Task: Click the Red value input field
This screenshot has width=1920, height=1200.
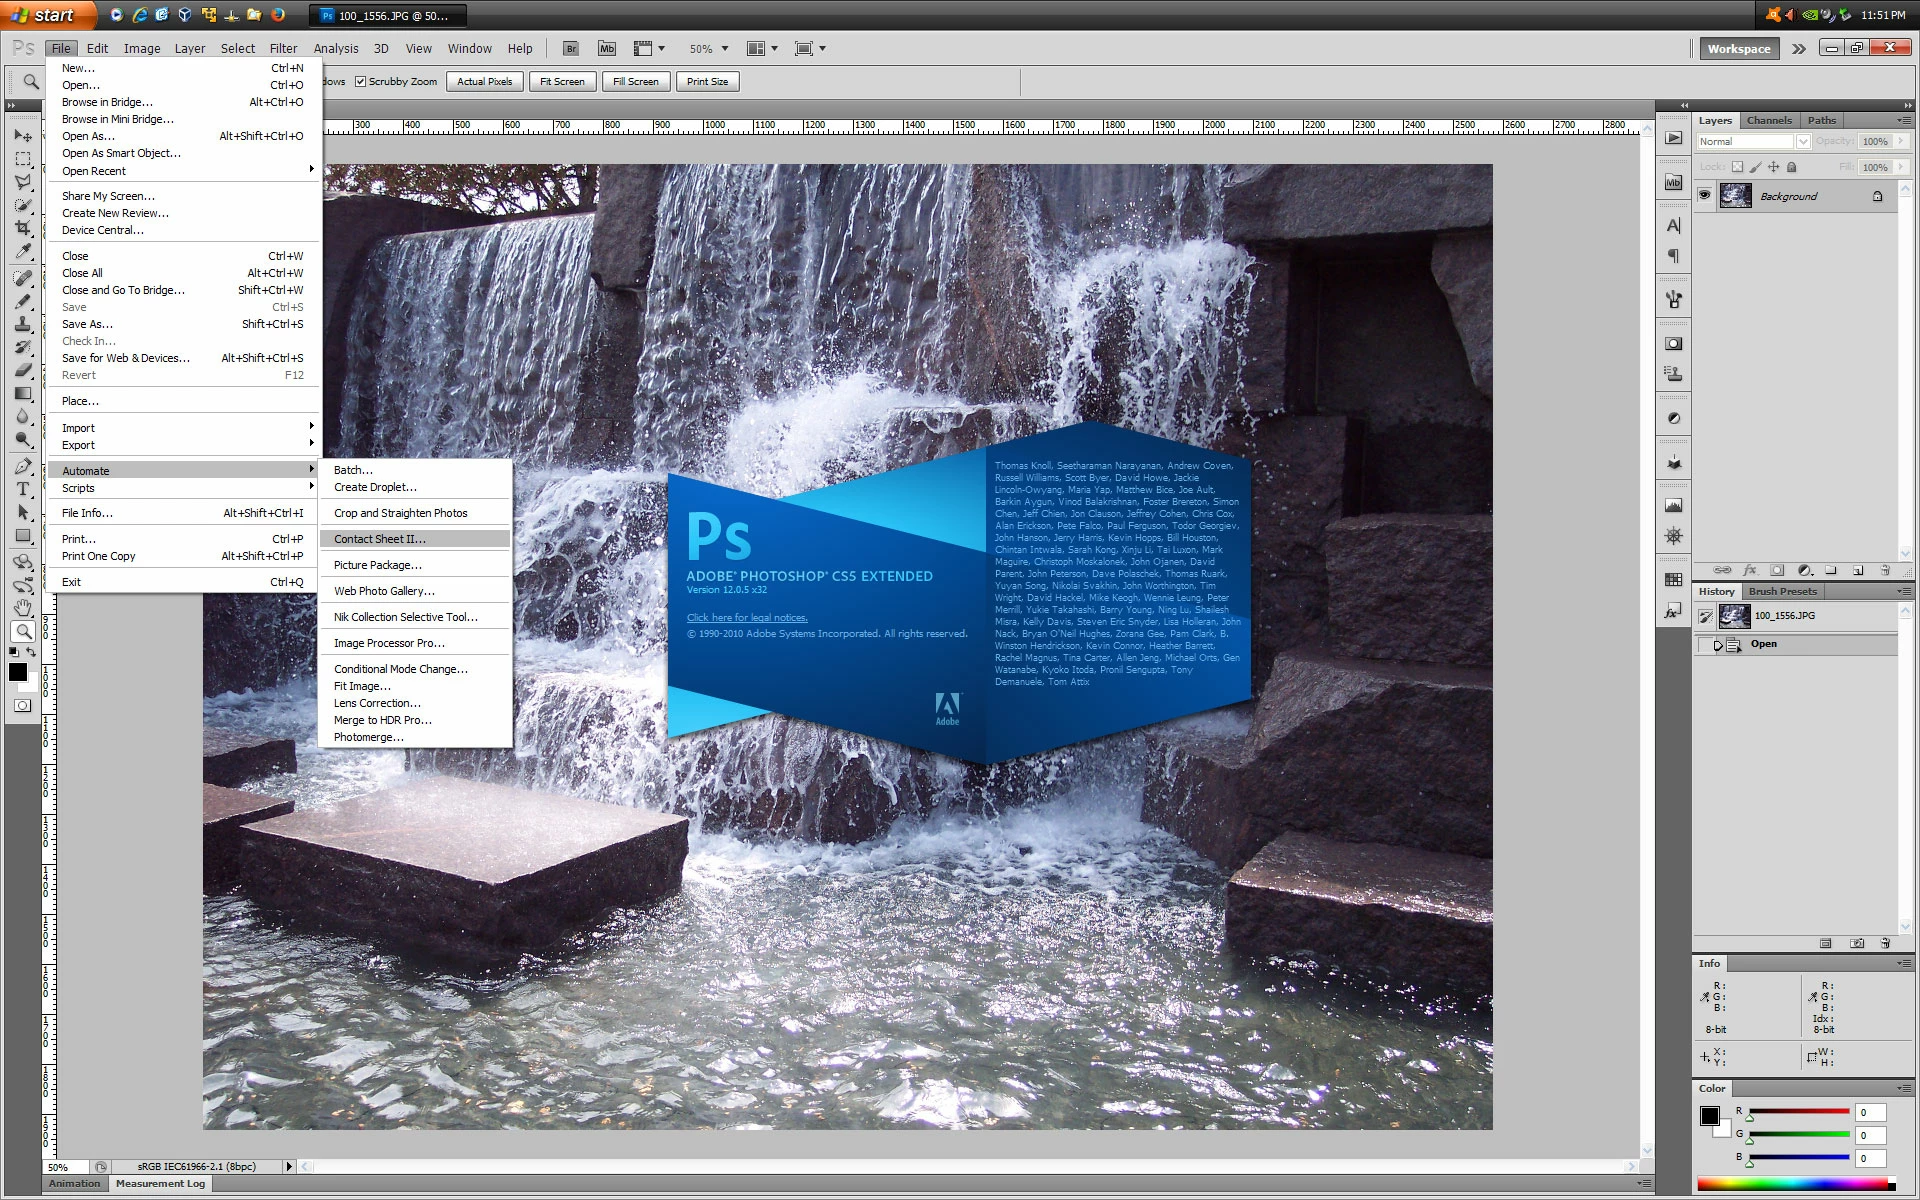Action: (x=1869, y=1112)
